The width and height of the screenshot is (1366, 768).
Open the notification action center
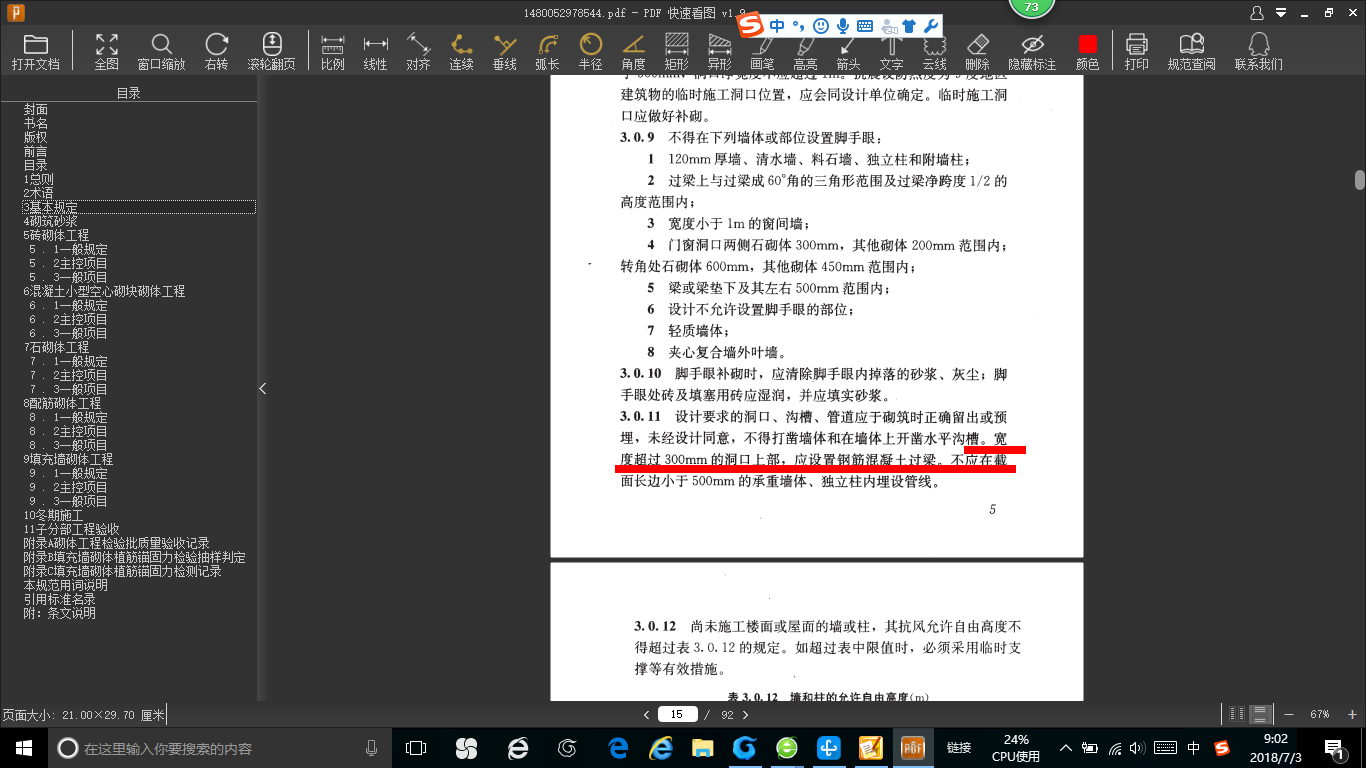tap(1334, 747)
